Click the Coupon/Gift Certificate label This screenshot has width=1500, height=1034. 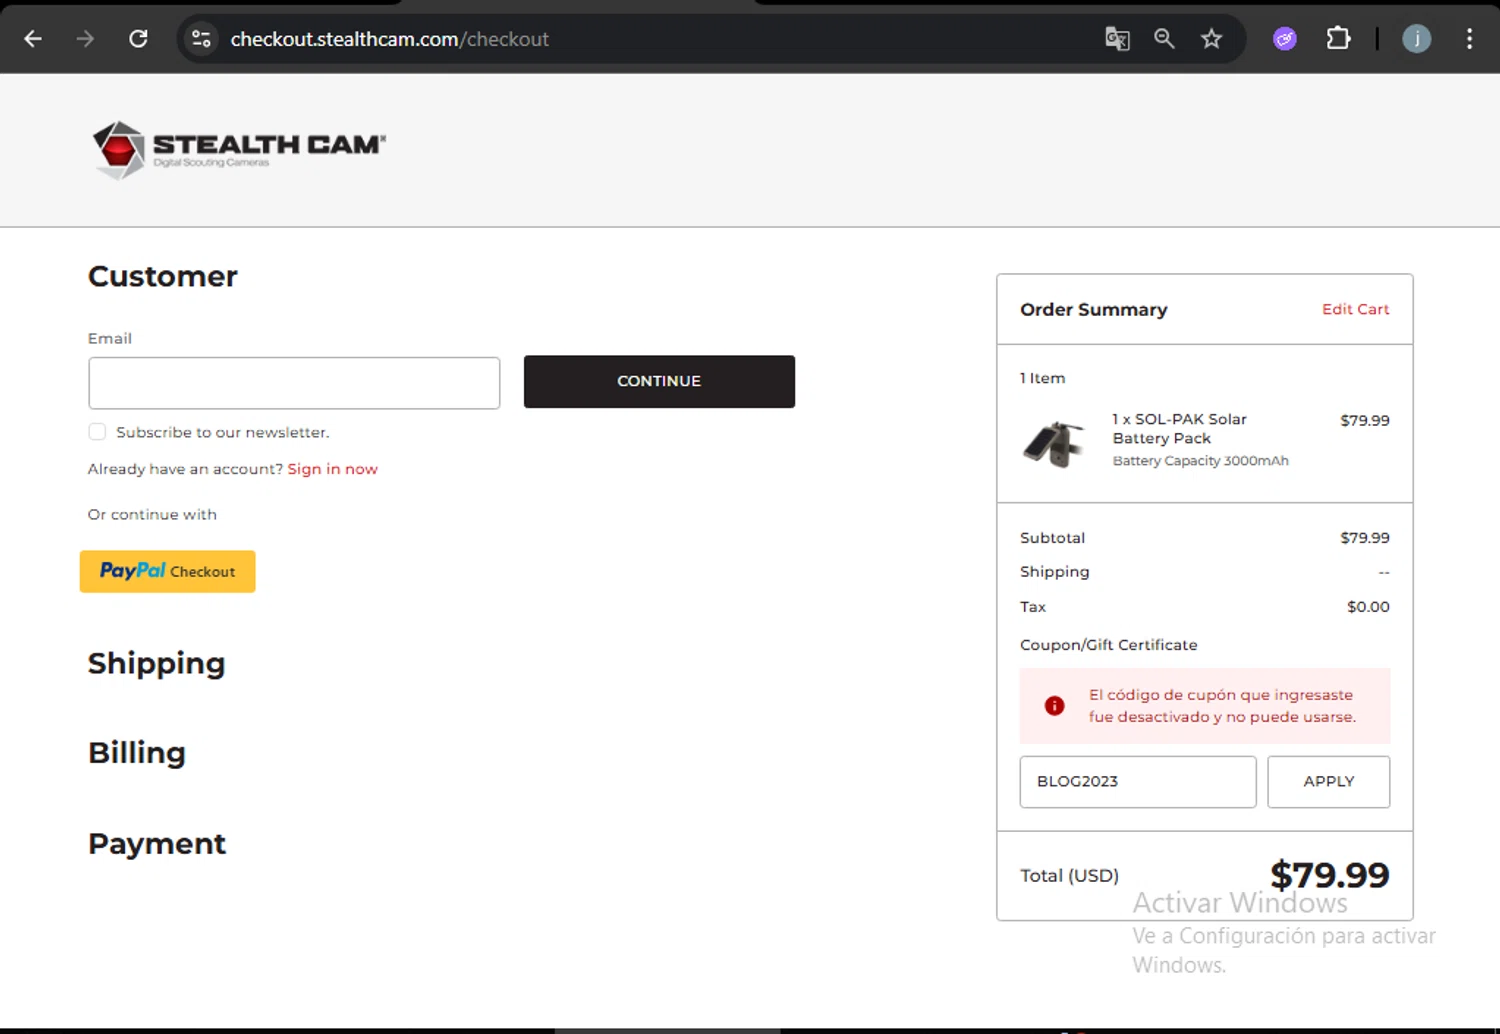1109,645
